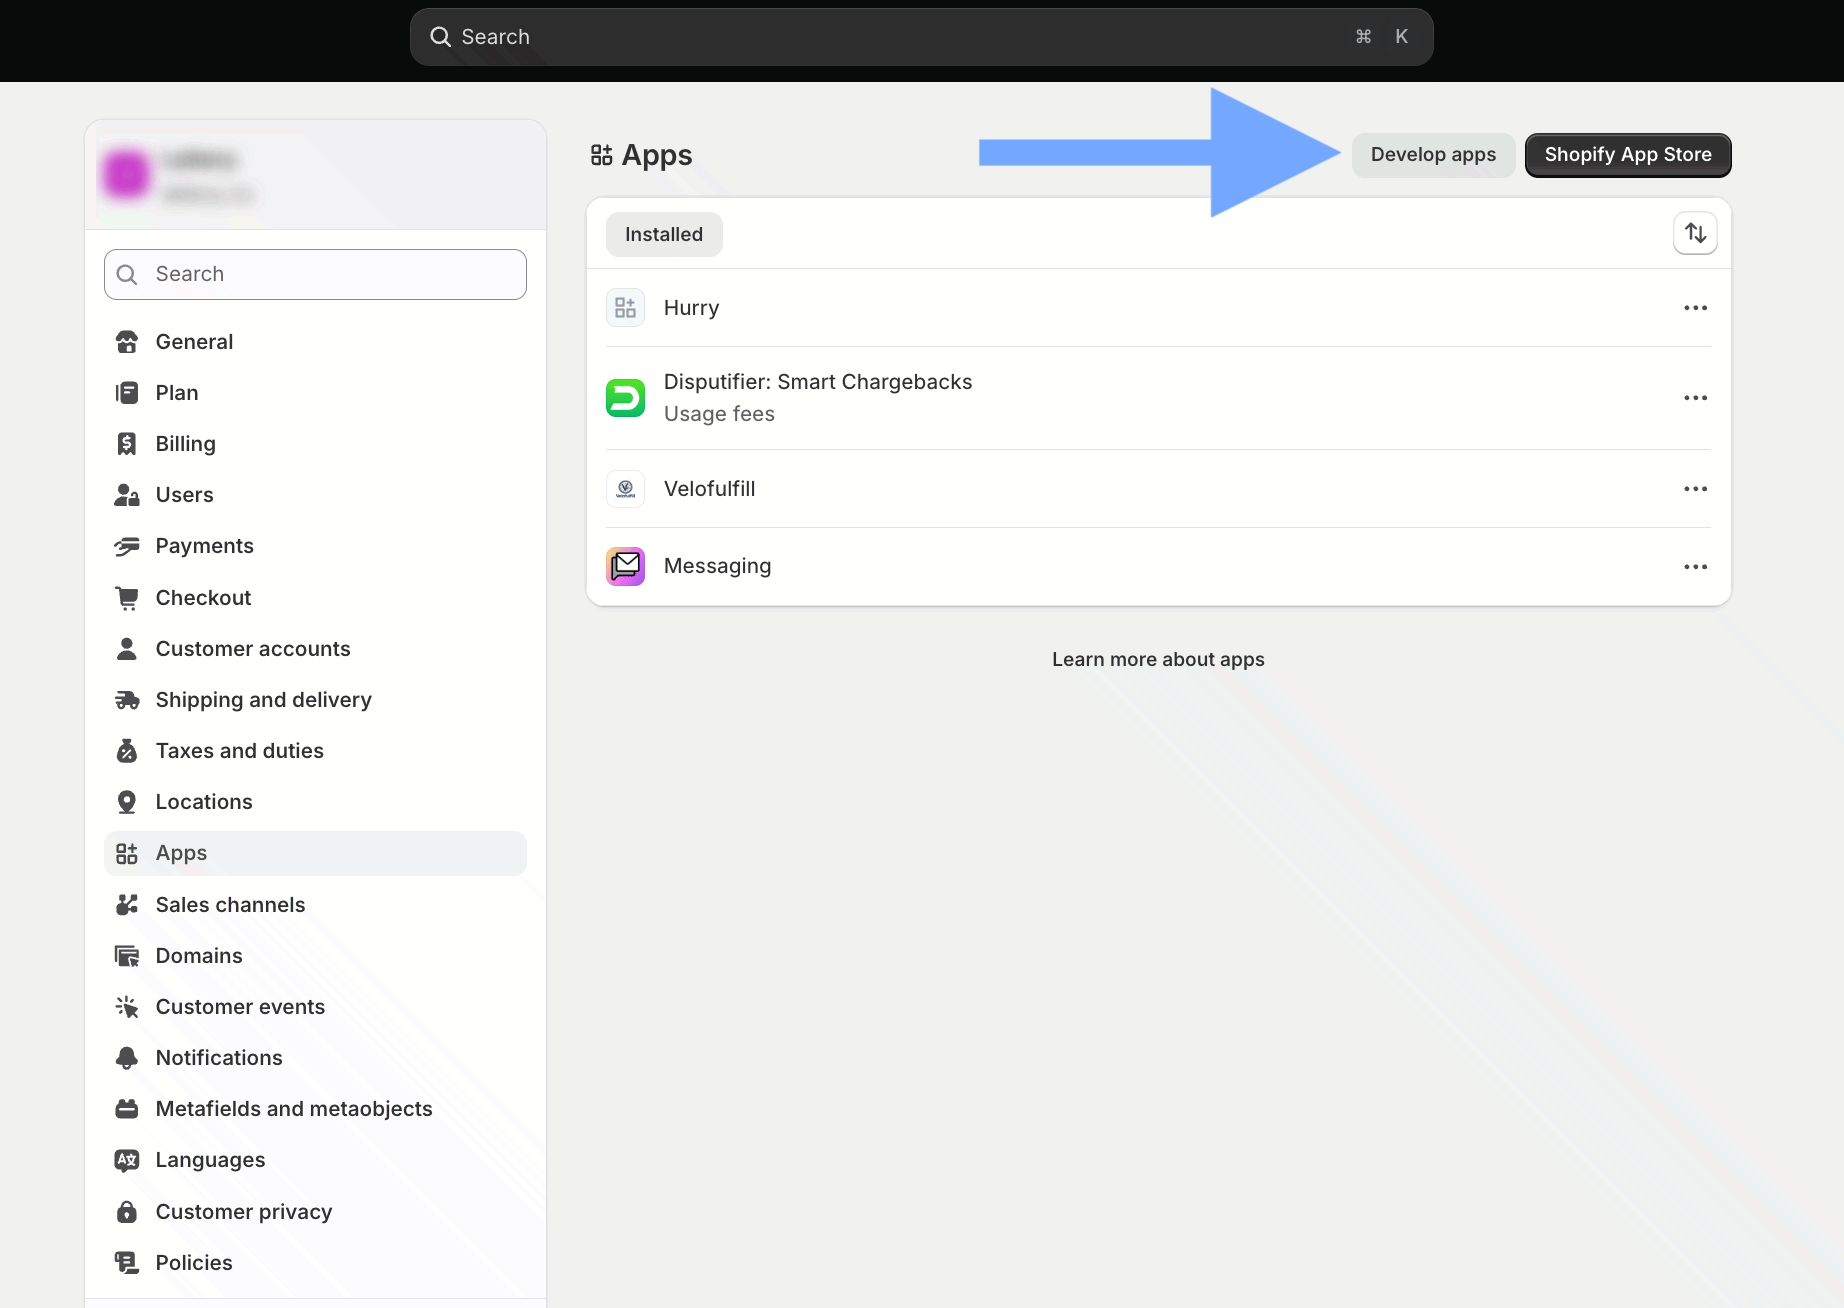Go to Domains settings

(x=315, y=956)
